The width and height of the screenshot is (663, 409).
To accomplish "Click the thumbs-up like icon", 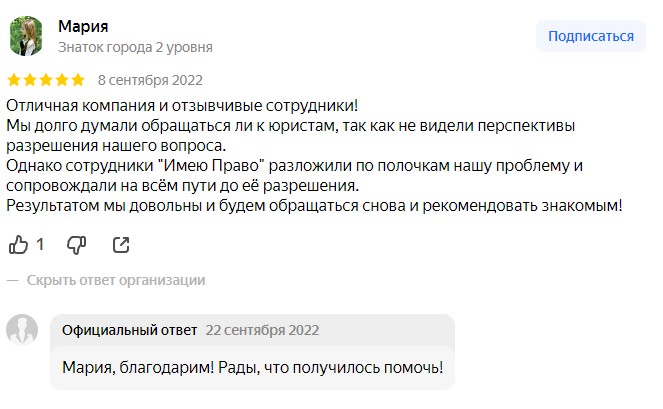I will click(18, 244).
